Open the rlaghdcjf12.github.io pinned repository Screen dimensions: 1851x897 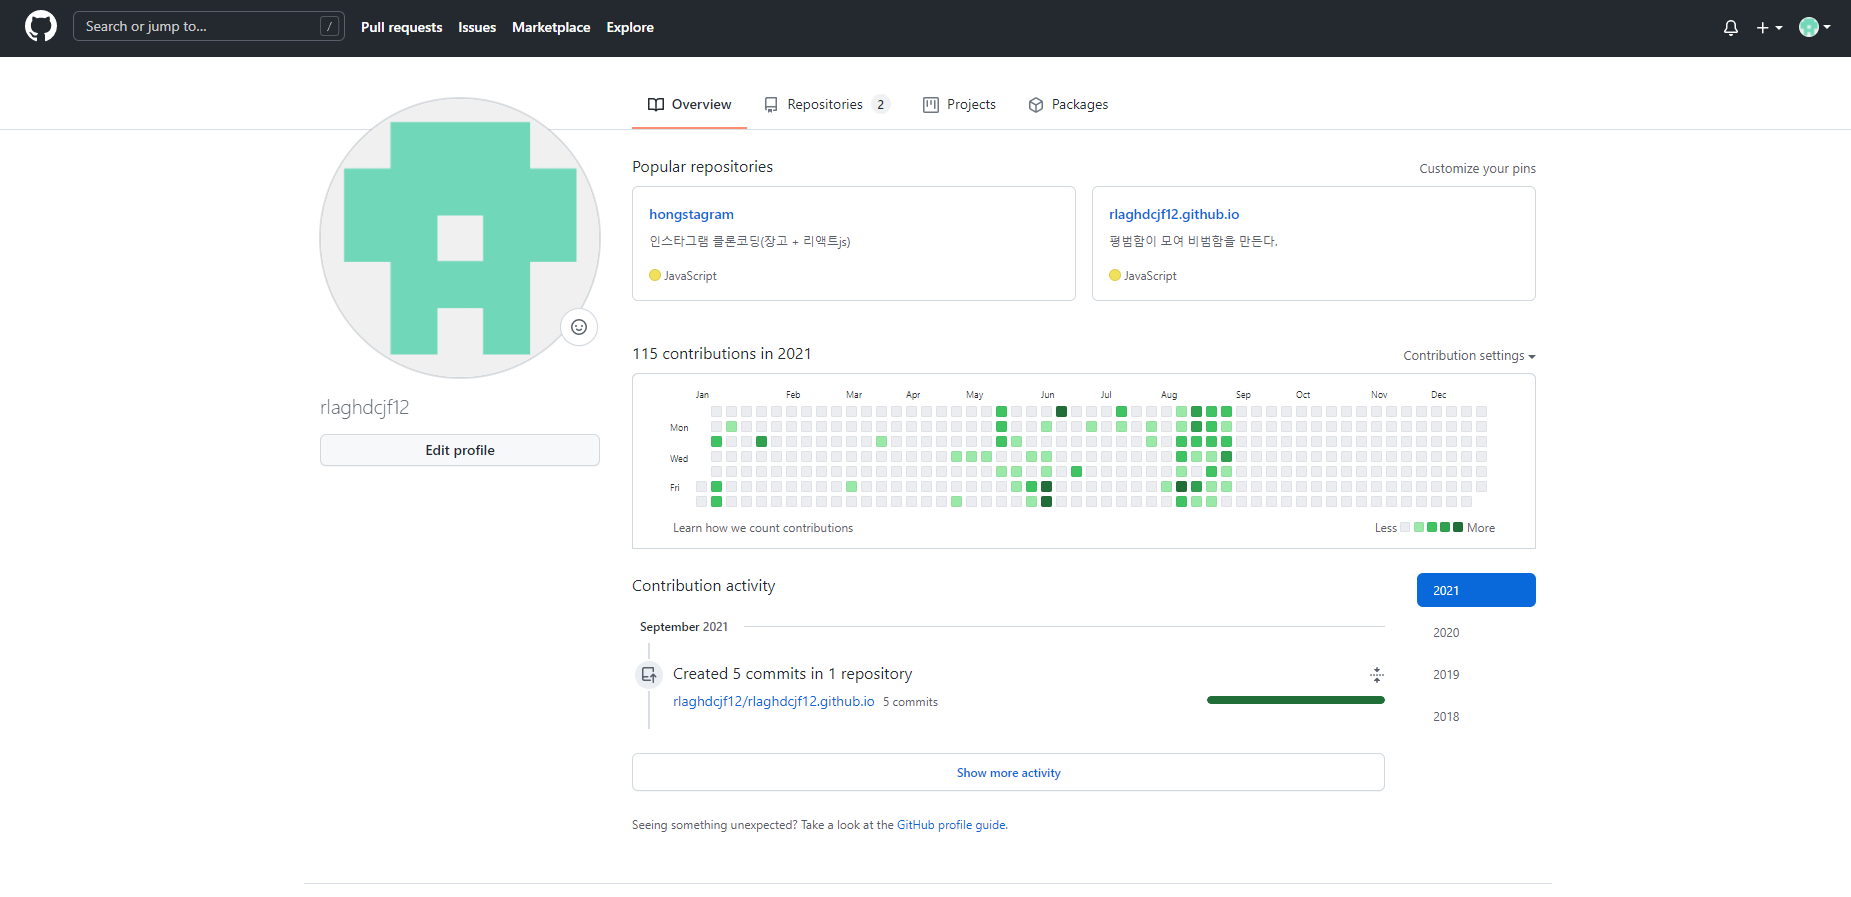coord(1174,214)
